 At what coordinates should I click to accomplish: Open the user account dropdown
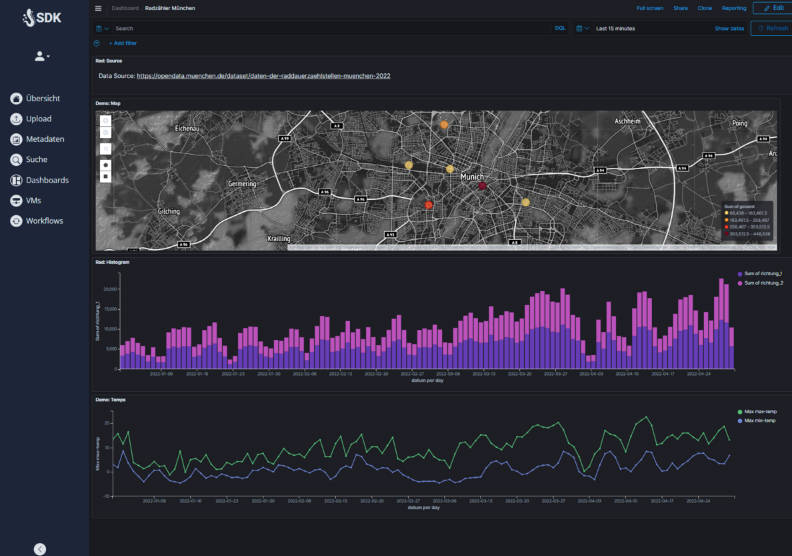click(42, 56)
